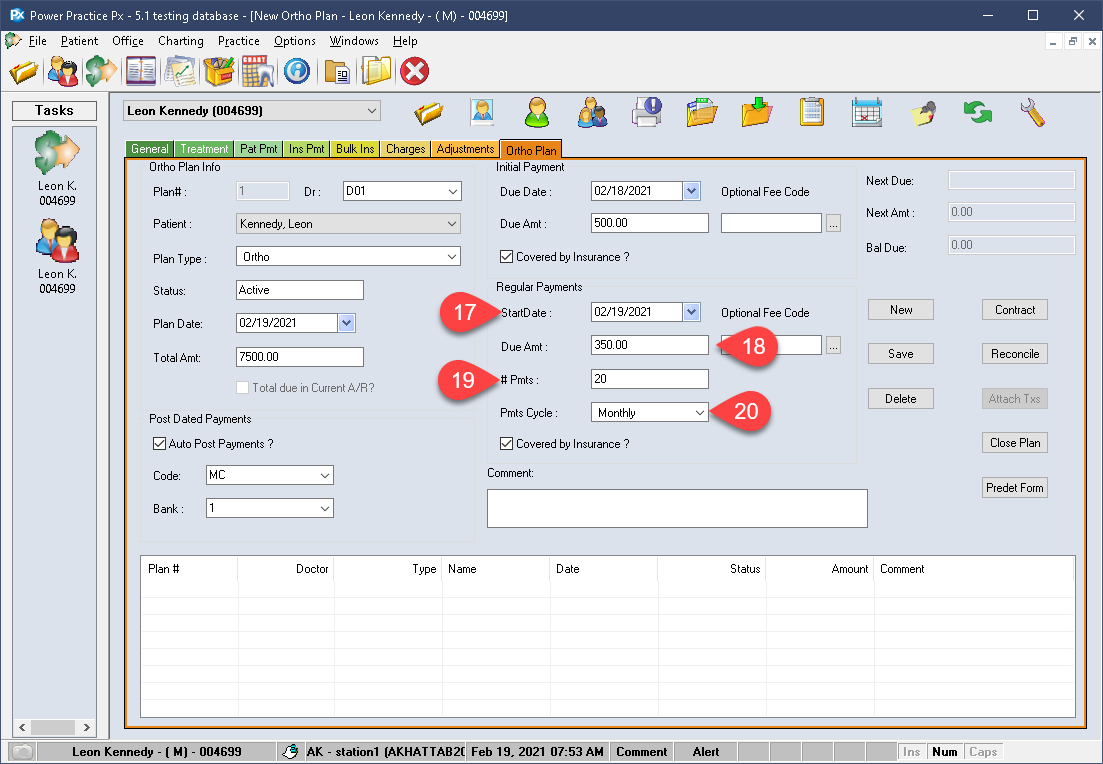Switch to the Pat Pmt tab
Image resolution: width=1103 pixels, height=764 pixels.
[x=258, y=149]
